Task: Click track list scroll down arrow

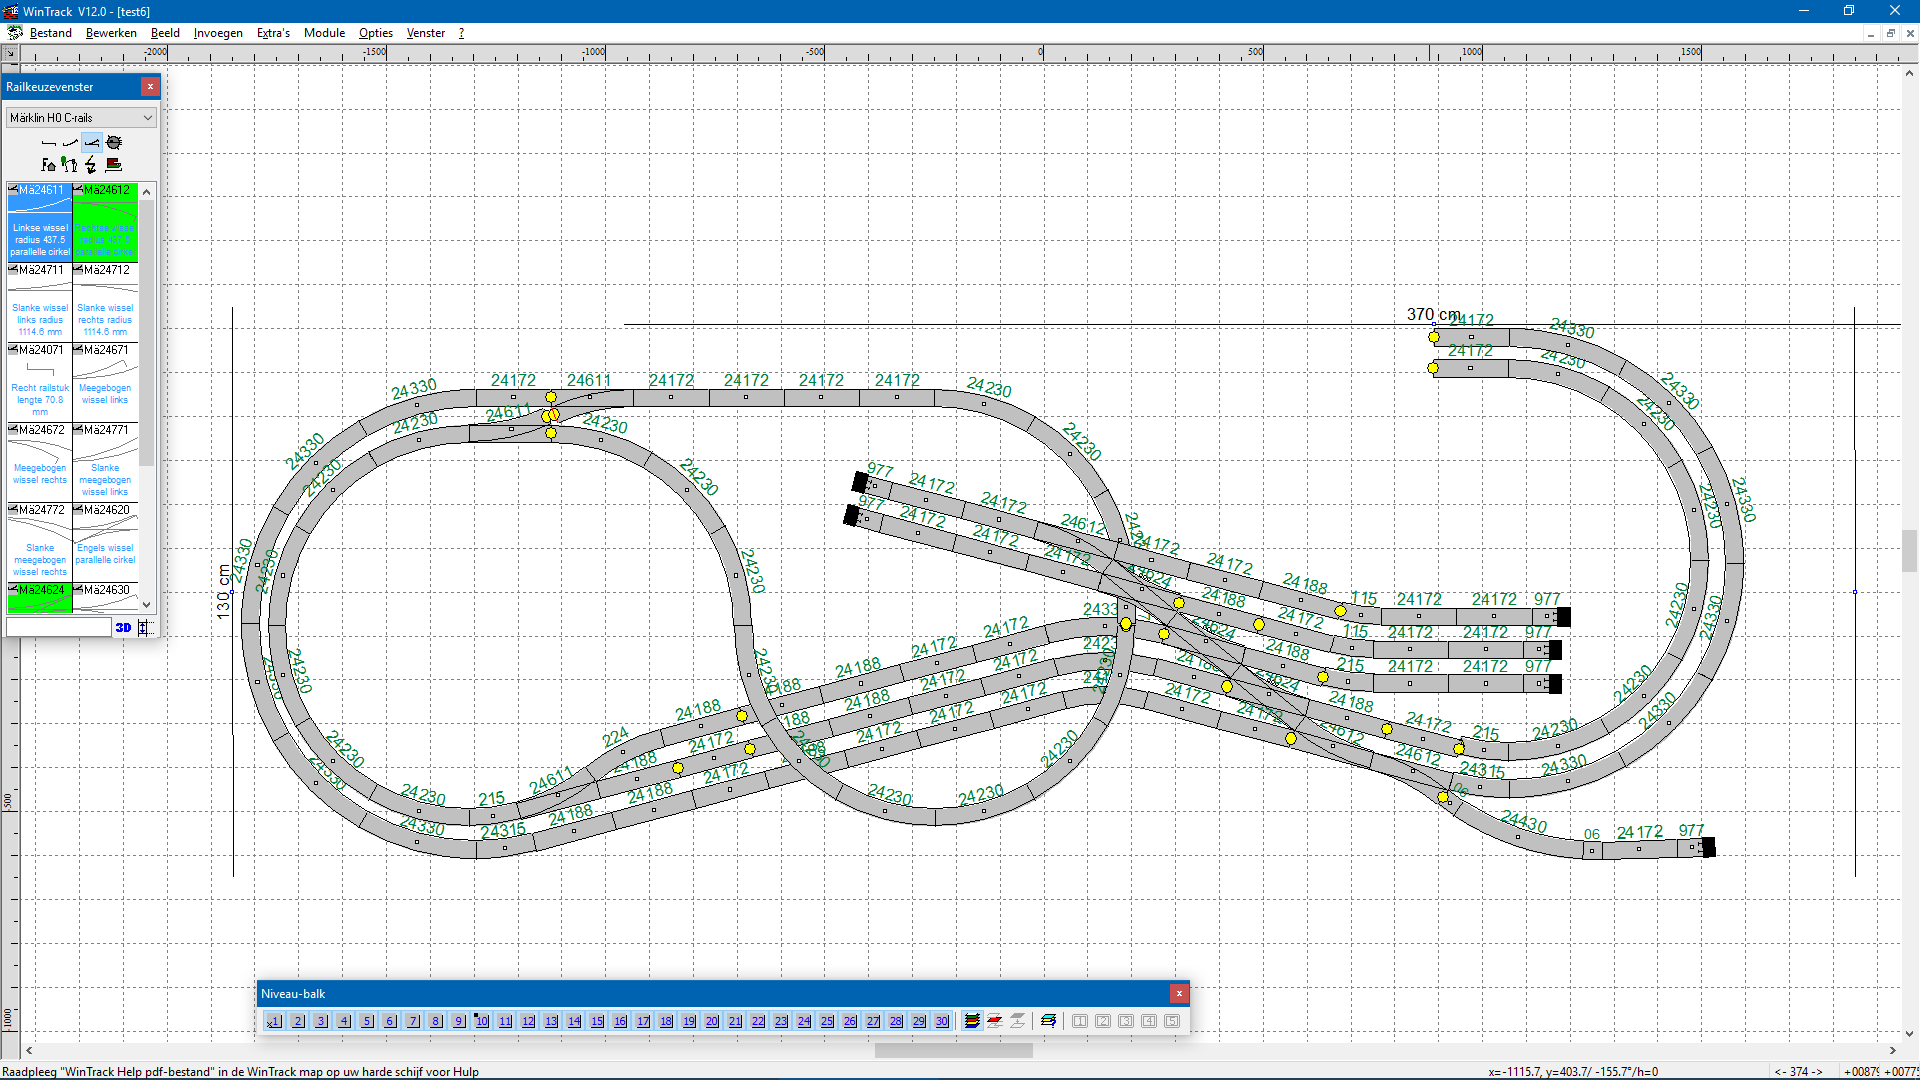Action: (147, 604)
